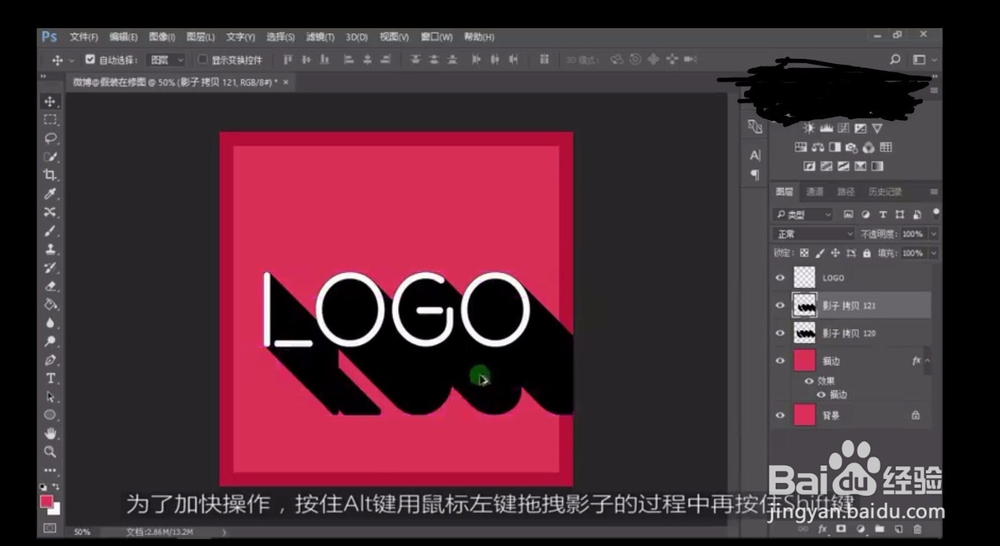Click the zoom percentage field showing 50%
The height and width of the screenshot is (546, 1000).
coord(82,531)
